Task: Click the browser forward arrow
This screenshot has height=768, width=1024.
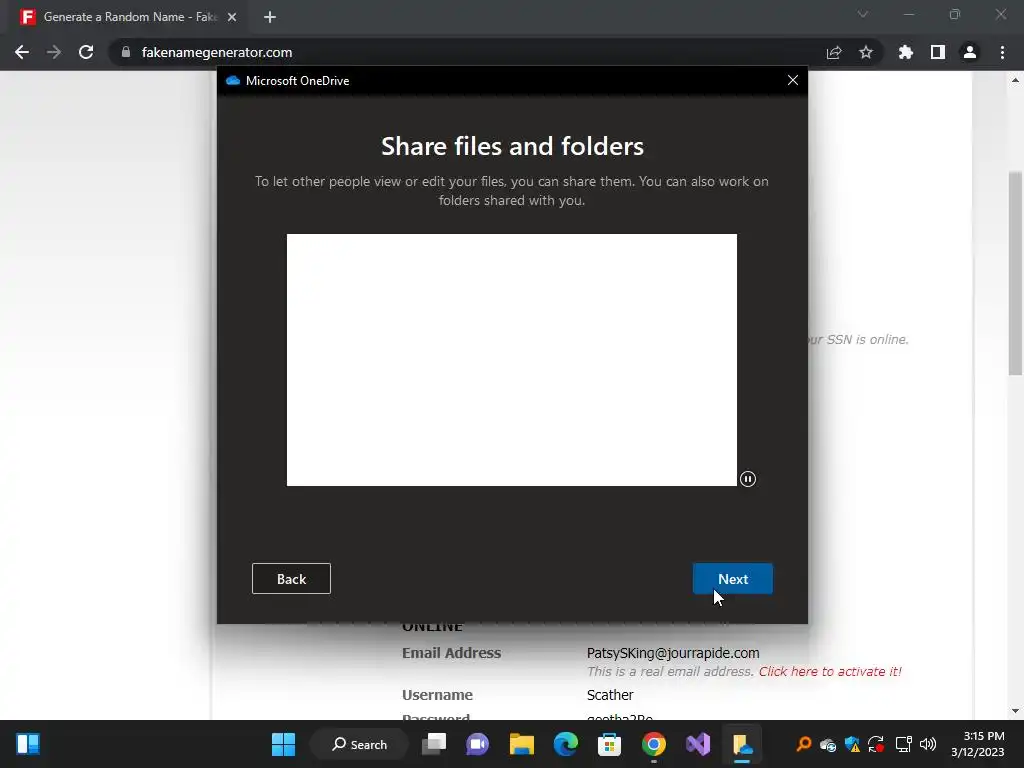Action: click(x=54, y=52)
